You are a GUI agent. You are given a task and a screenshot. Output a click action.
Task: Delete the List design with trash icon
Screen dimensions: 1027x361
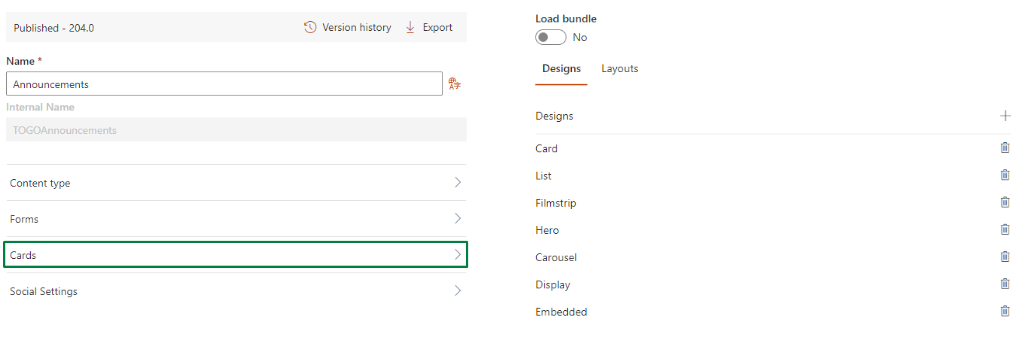[1005, 175]
